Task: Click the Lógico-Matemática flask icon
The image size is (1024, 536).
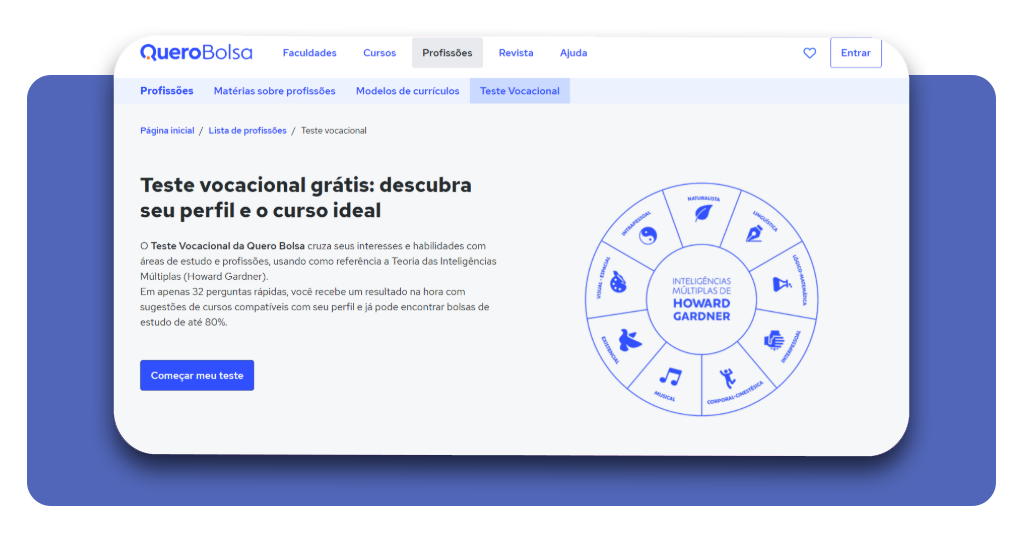Action: point(782,284)
